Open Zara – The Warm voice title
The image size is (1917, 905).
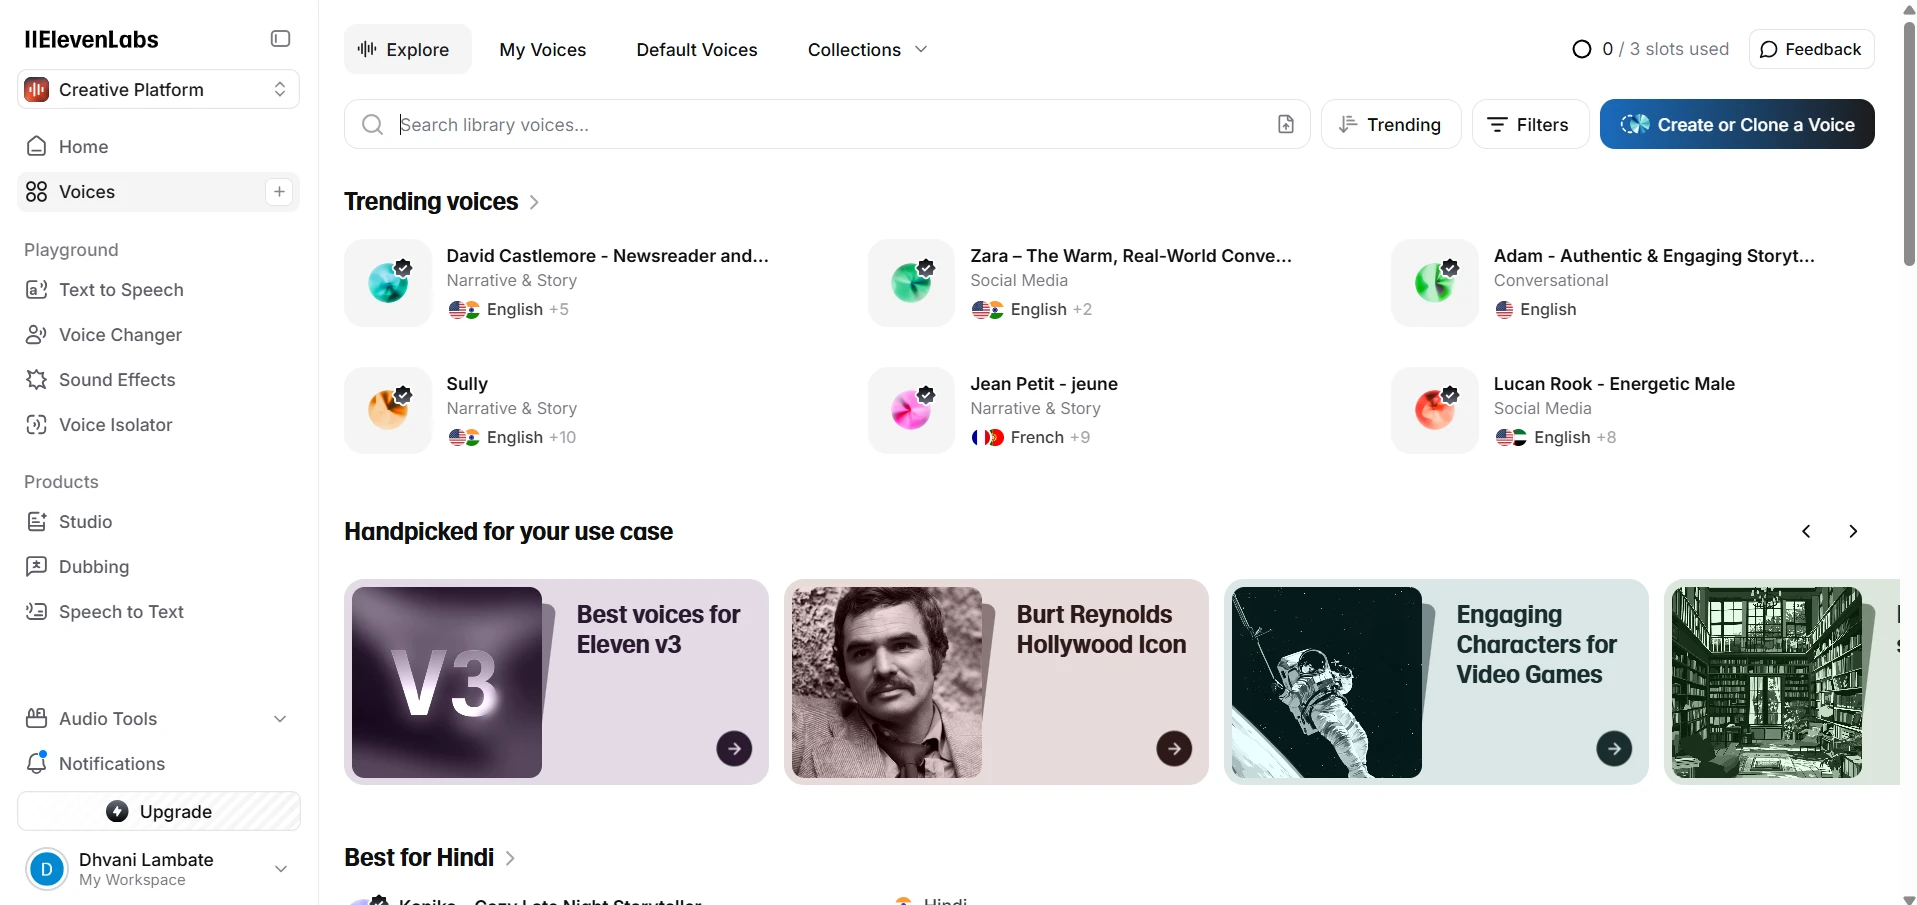tap(1131, 256)
